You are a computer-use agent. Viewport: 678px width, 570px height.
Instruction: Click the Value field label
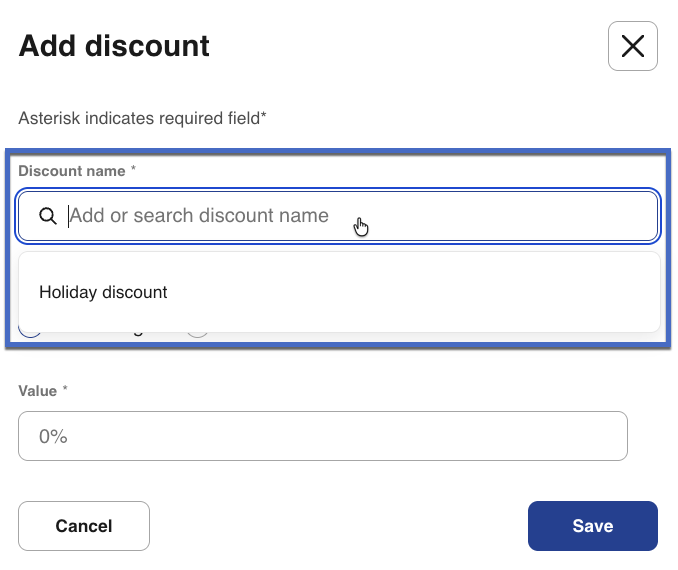click(x=38, y=391)
